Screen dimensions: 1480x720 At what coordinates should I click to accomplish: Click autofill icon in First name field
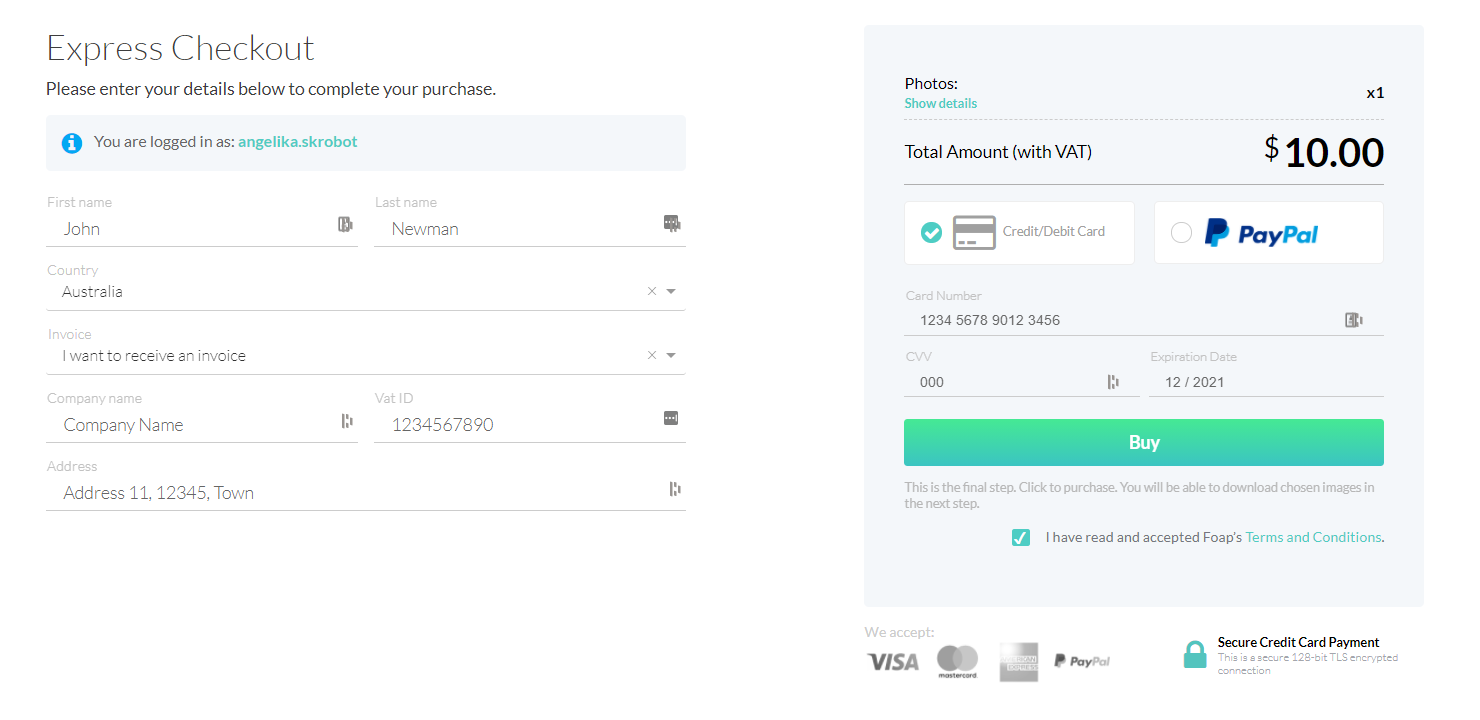click(x=345, y=225)
